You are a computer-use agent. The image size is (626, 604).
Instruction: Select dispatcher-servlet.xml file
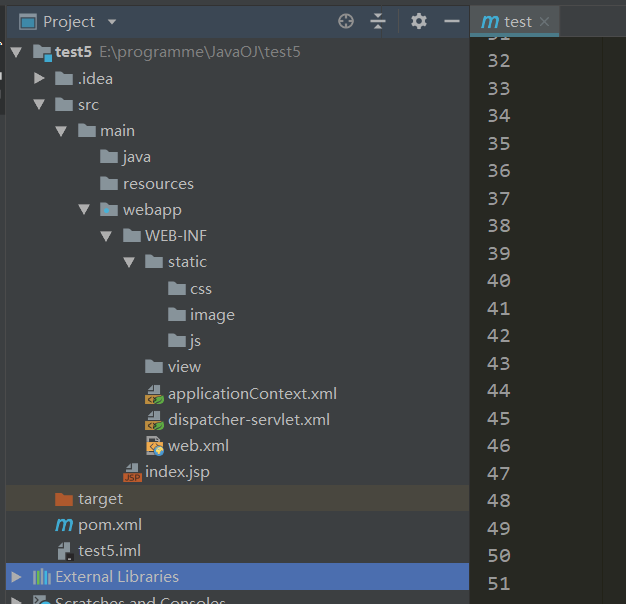tap(249, 420)
